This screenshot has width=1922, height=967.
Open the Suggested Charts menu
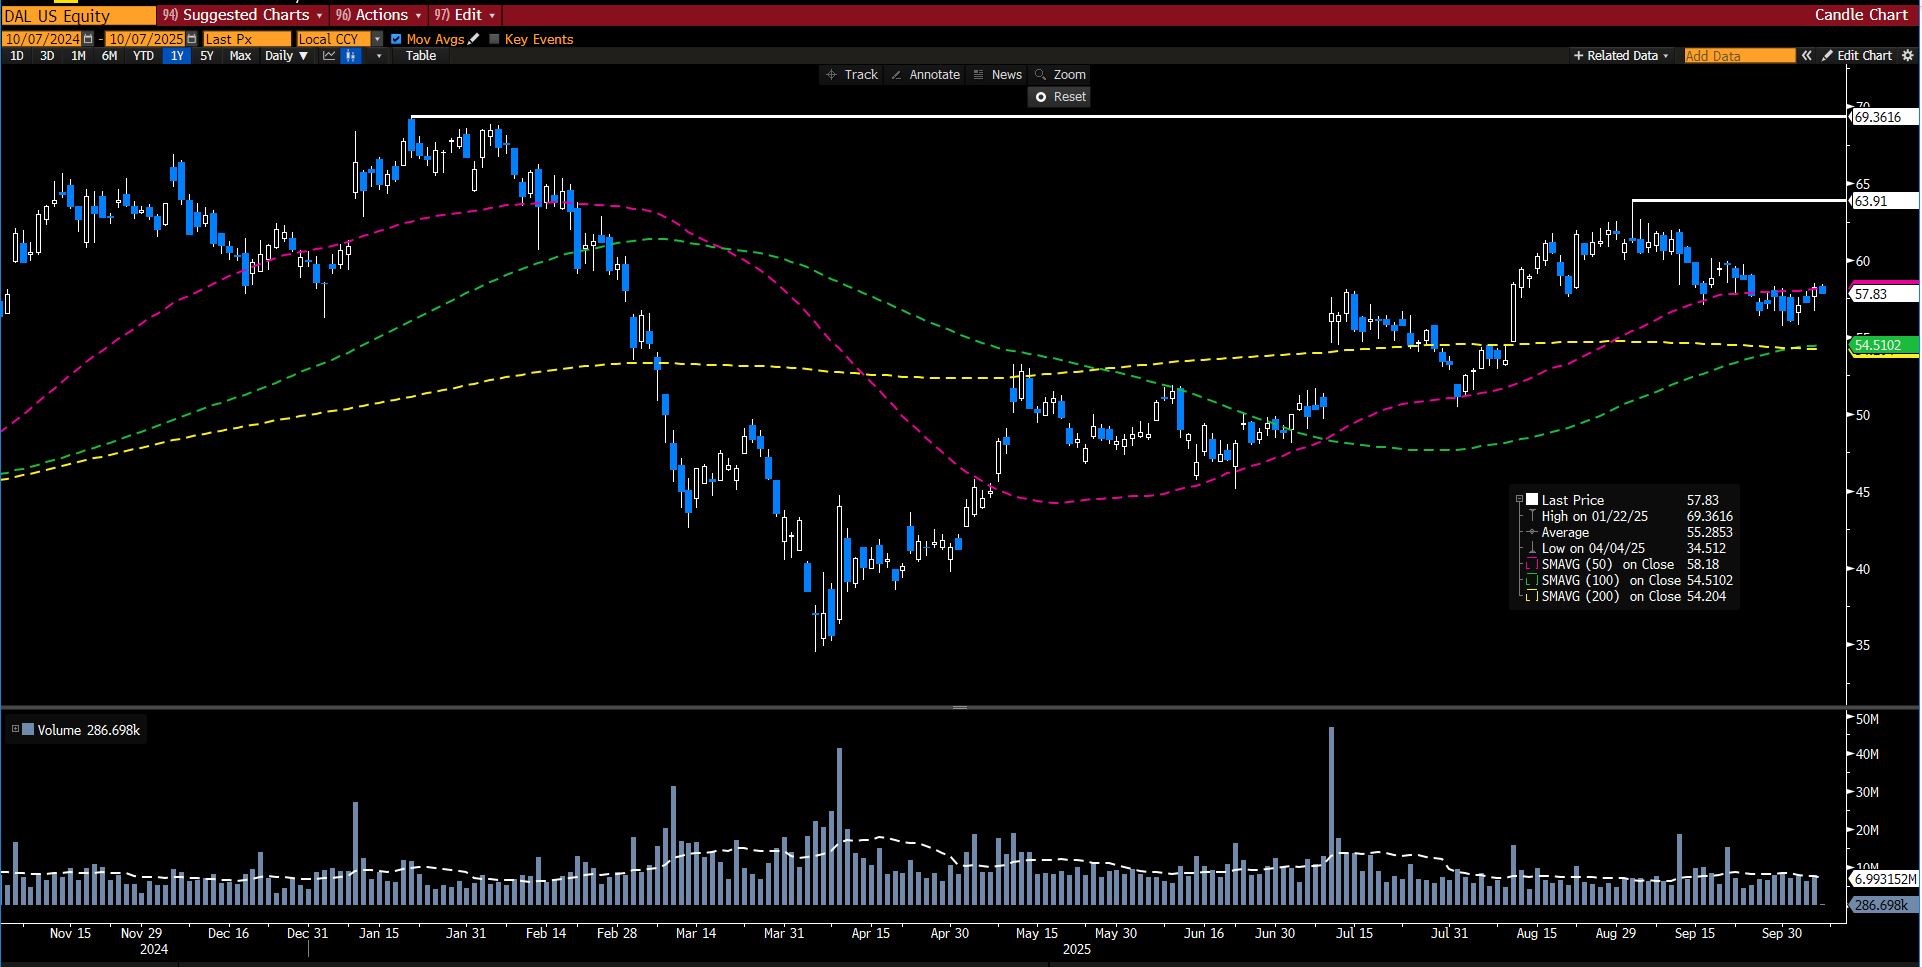244,15
